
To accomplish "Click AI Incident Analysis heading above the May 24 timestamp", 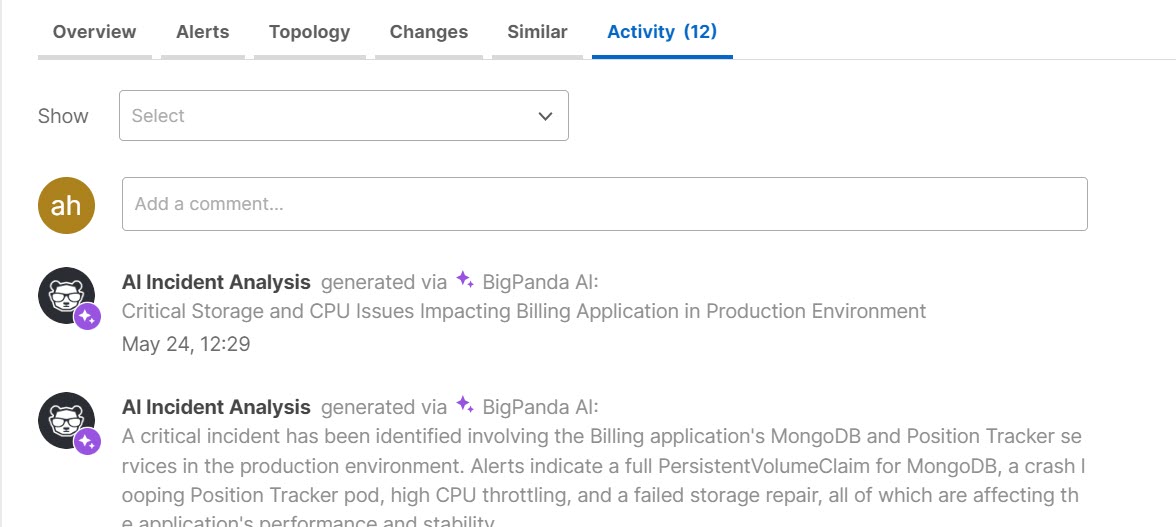I will [216, 282].
